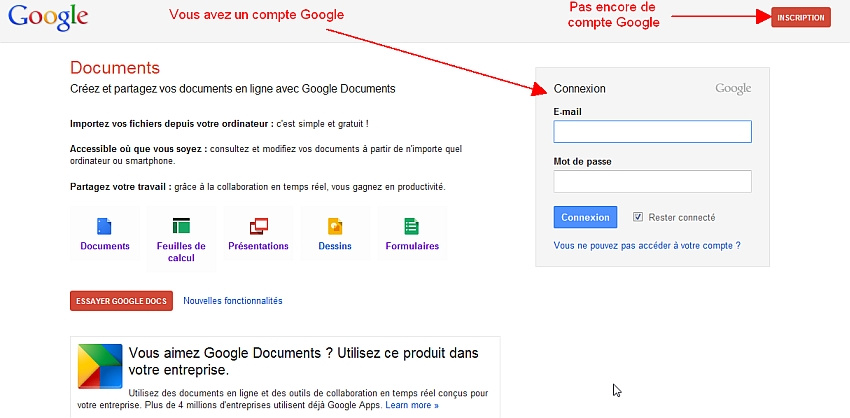Image resolution: width=850 pixels, height=418 pixels.
Task: Open 'Vous ne pouvez pas accéder à votre compte ?'
Action: [647, 246]
